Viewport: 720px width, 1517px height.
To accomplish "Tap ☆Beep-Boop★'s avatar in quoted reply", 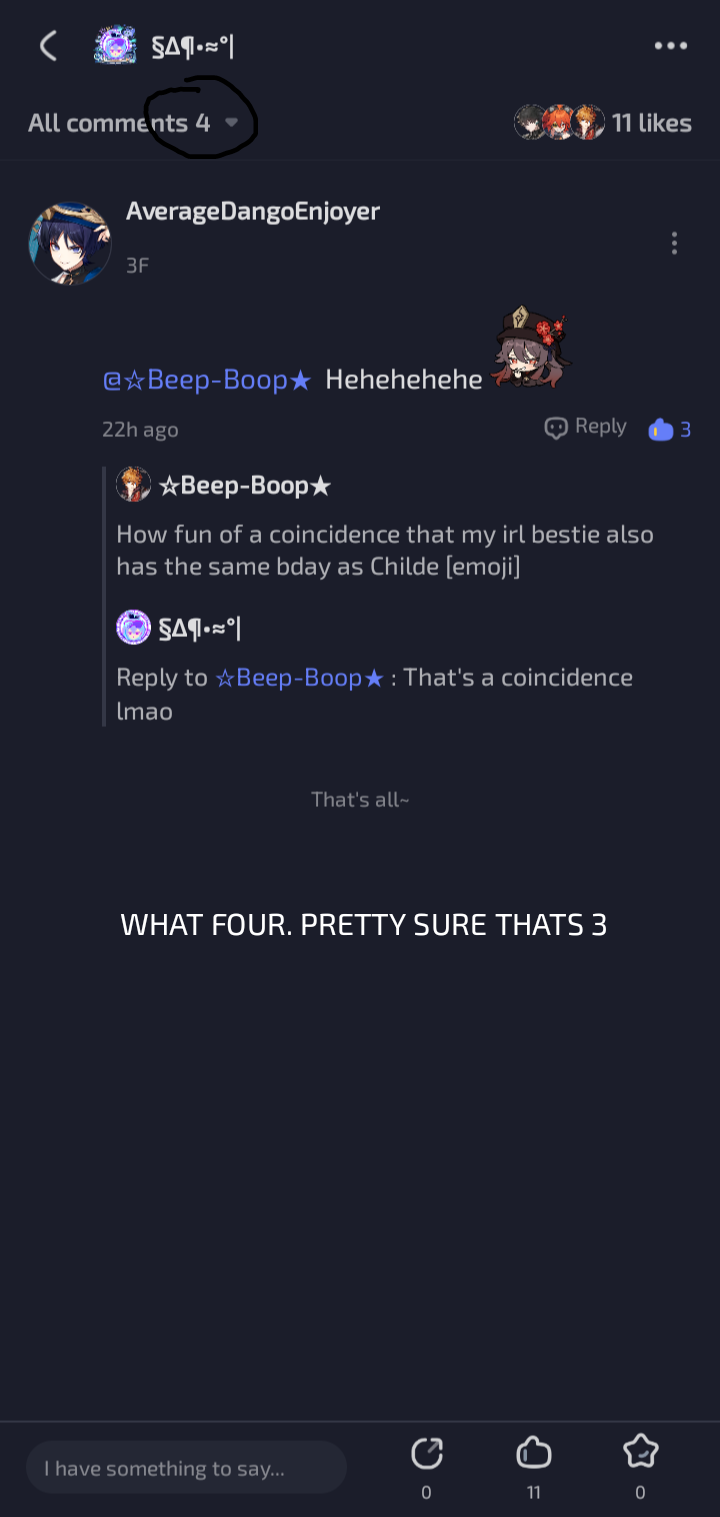I will click(x=133, y=485).
